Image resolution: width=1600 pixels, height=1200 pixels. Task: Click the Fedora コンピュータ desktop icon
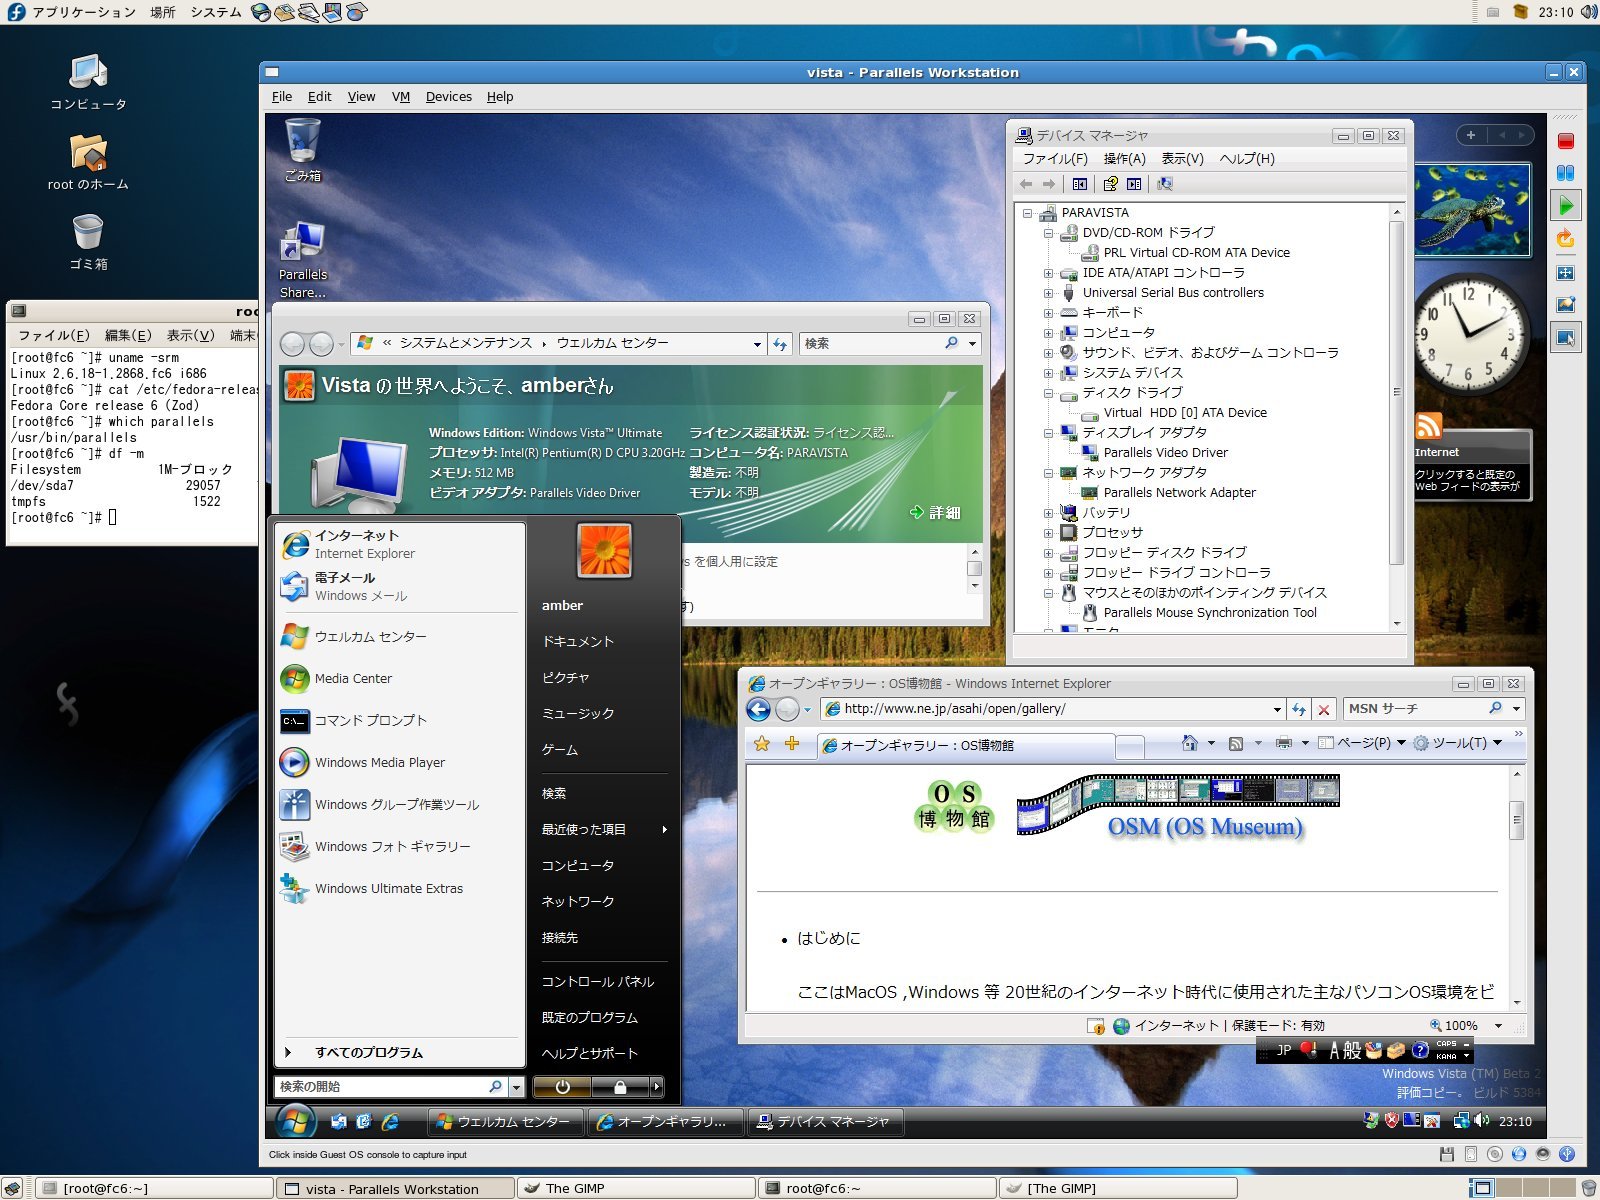88,83
